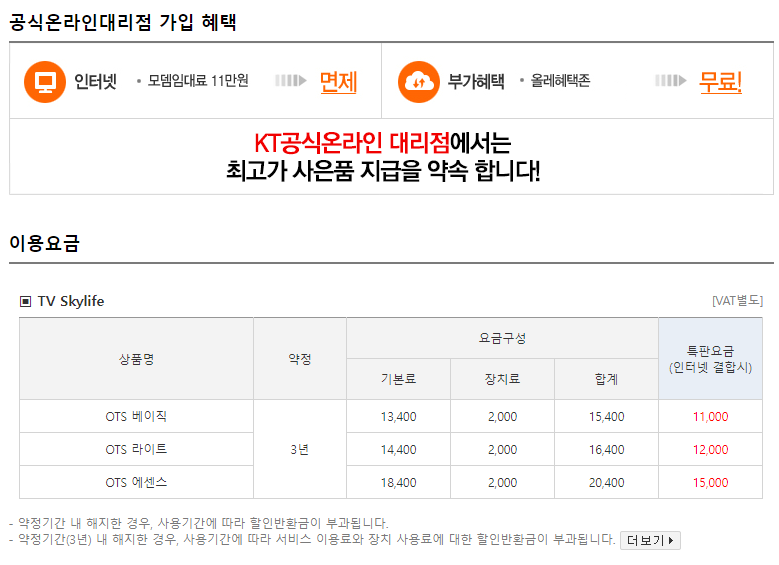Viewport: 779px width, 565px height.
Task: Click the 요금구성 header cell
Action: [502, 338]
